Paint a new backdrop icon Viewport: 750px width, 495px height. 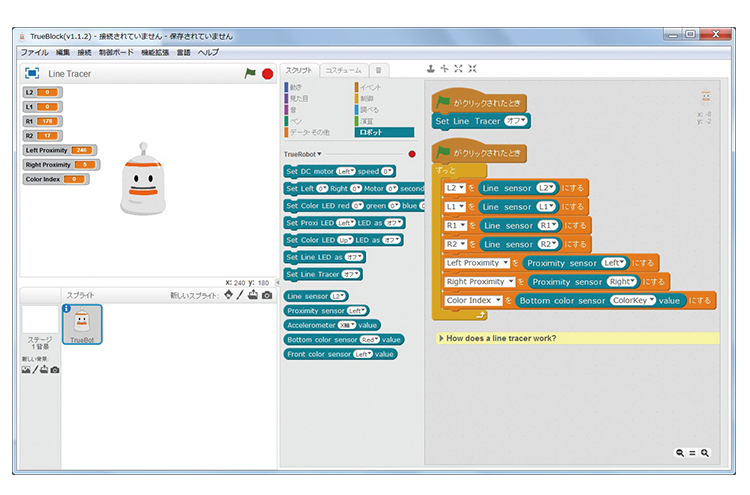point(35,370)
